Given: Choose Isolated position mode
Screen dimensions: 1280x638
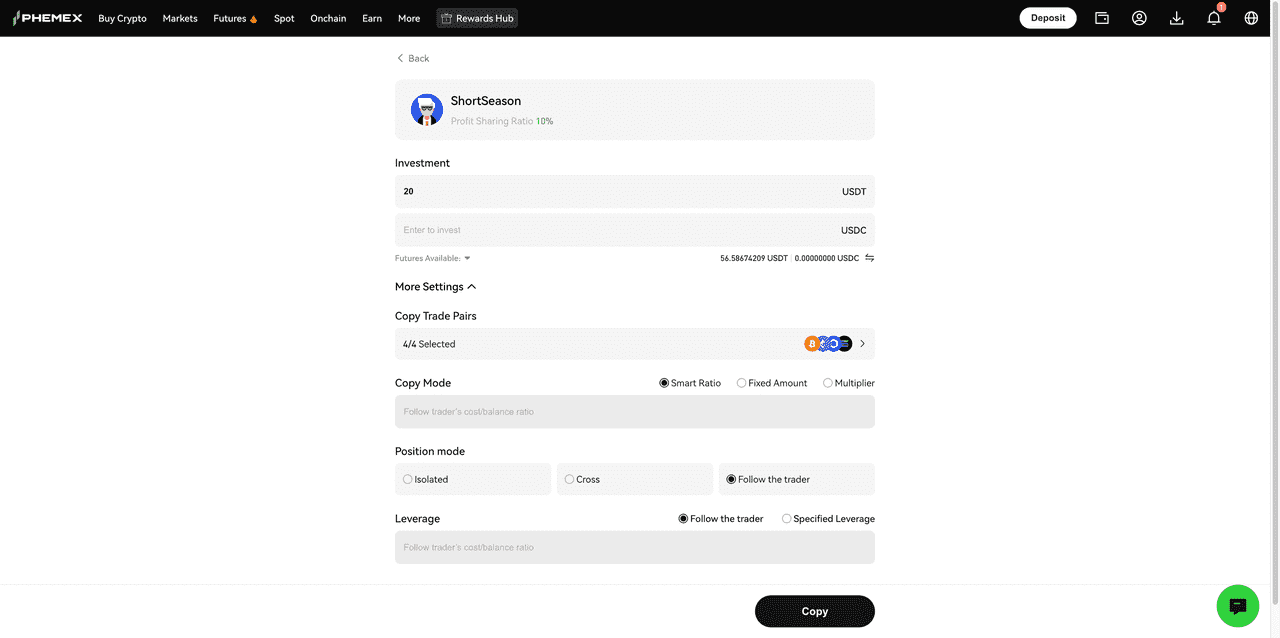Looking at the screenshot, I should [x=408, y=479].
